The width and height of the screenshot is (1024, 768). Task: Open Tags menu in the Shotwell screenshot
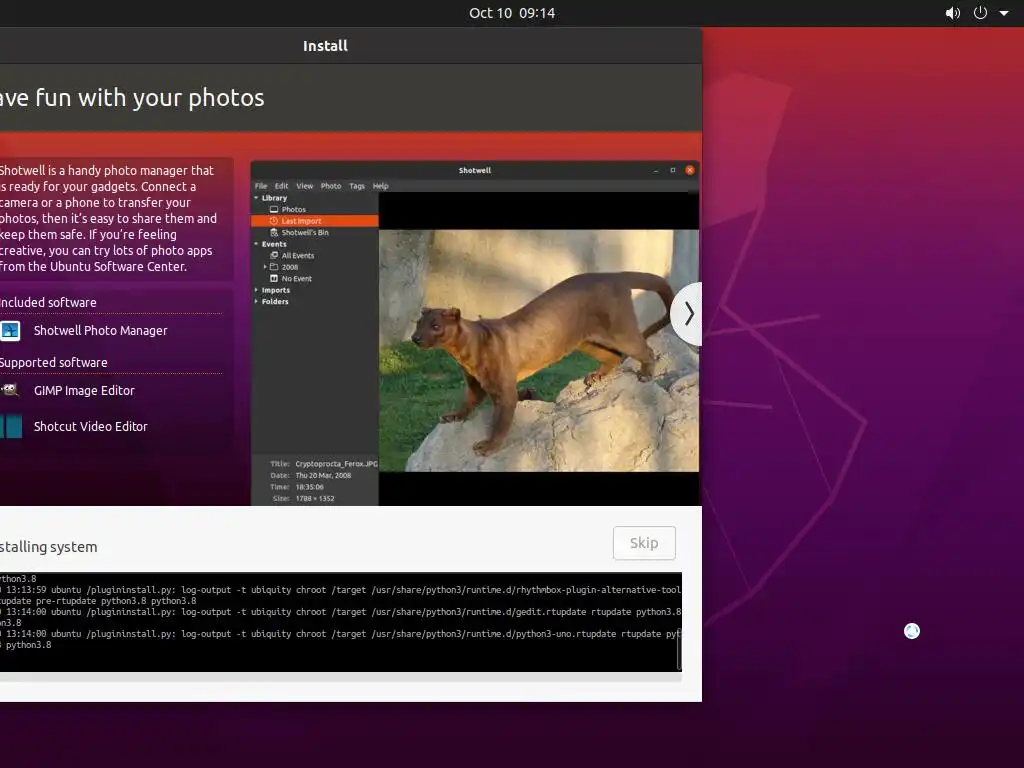357,186
